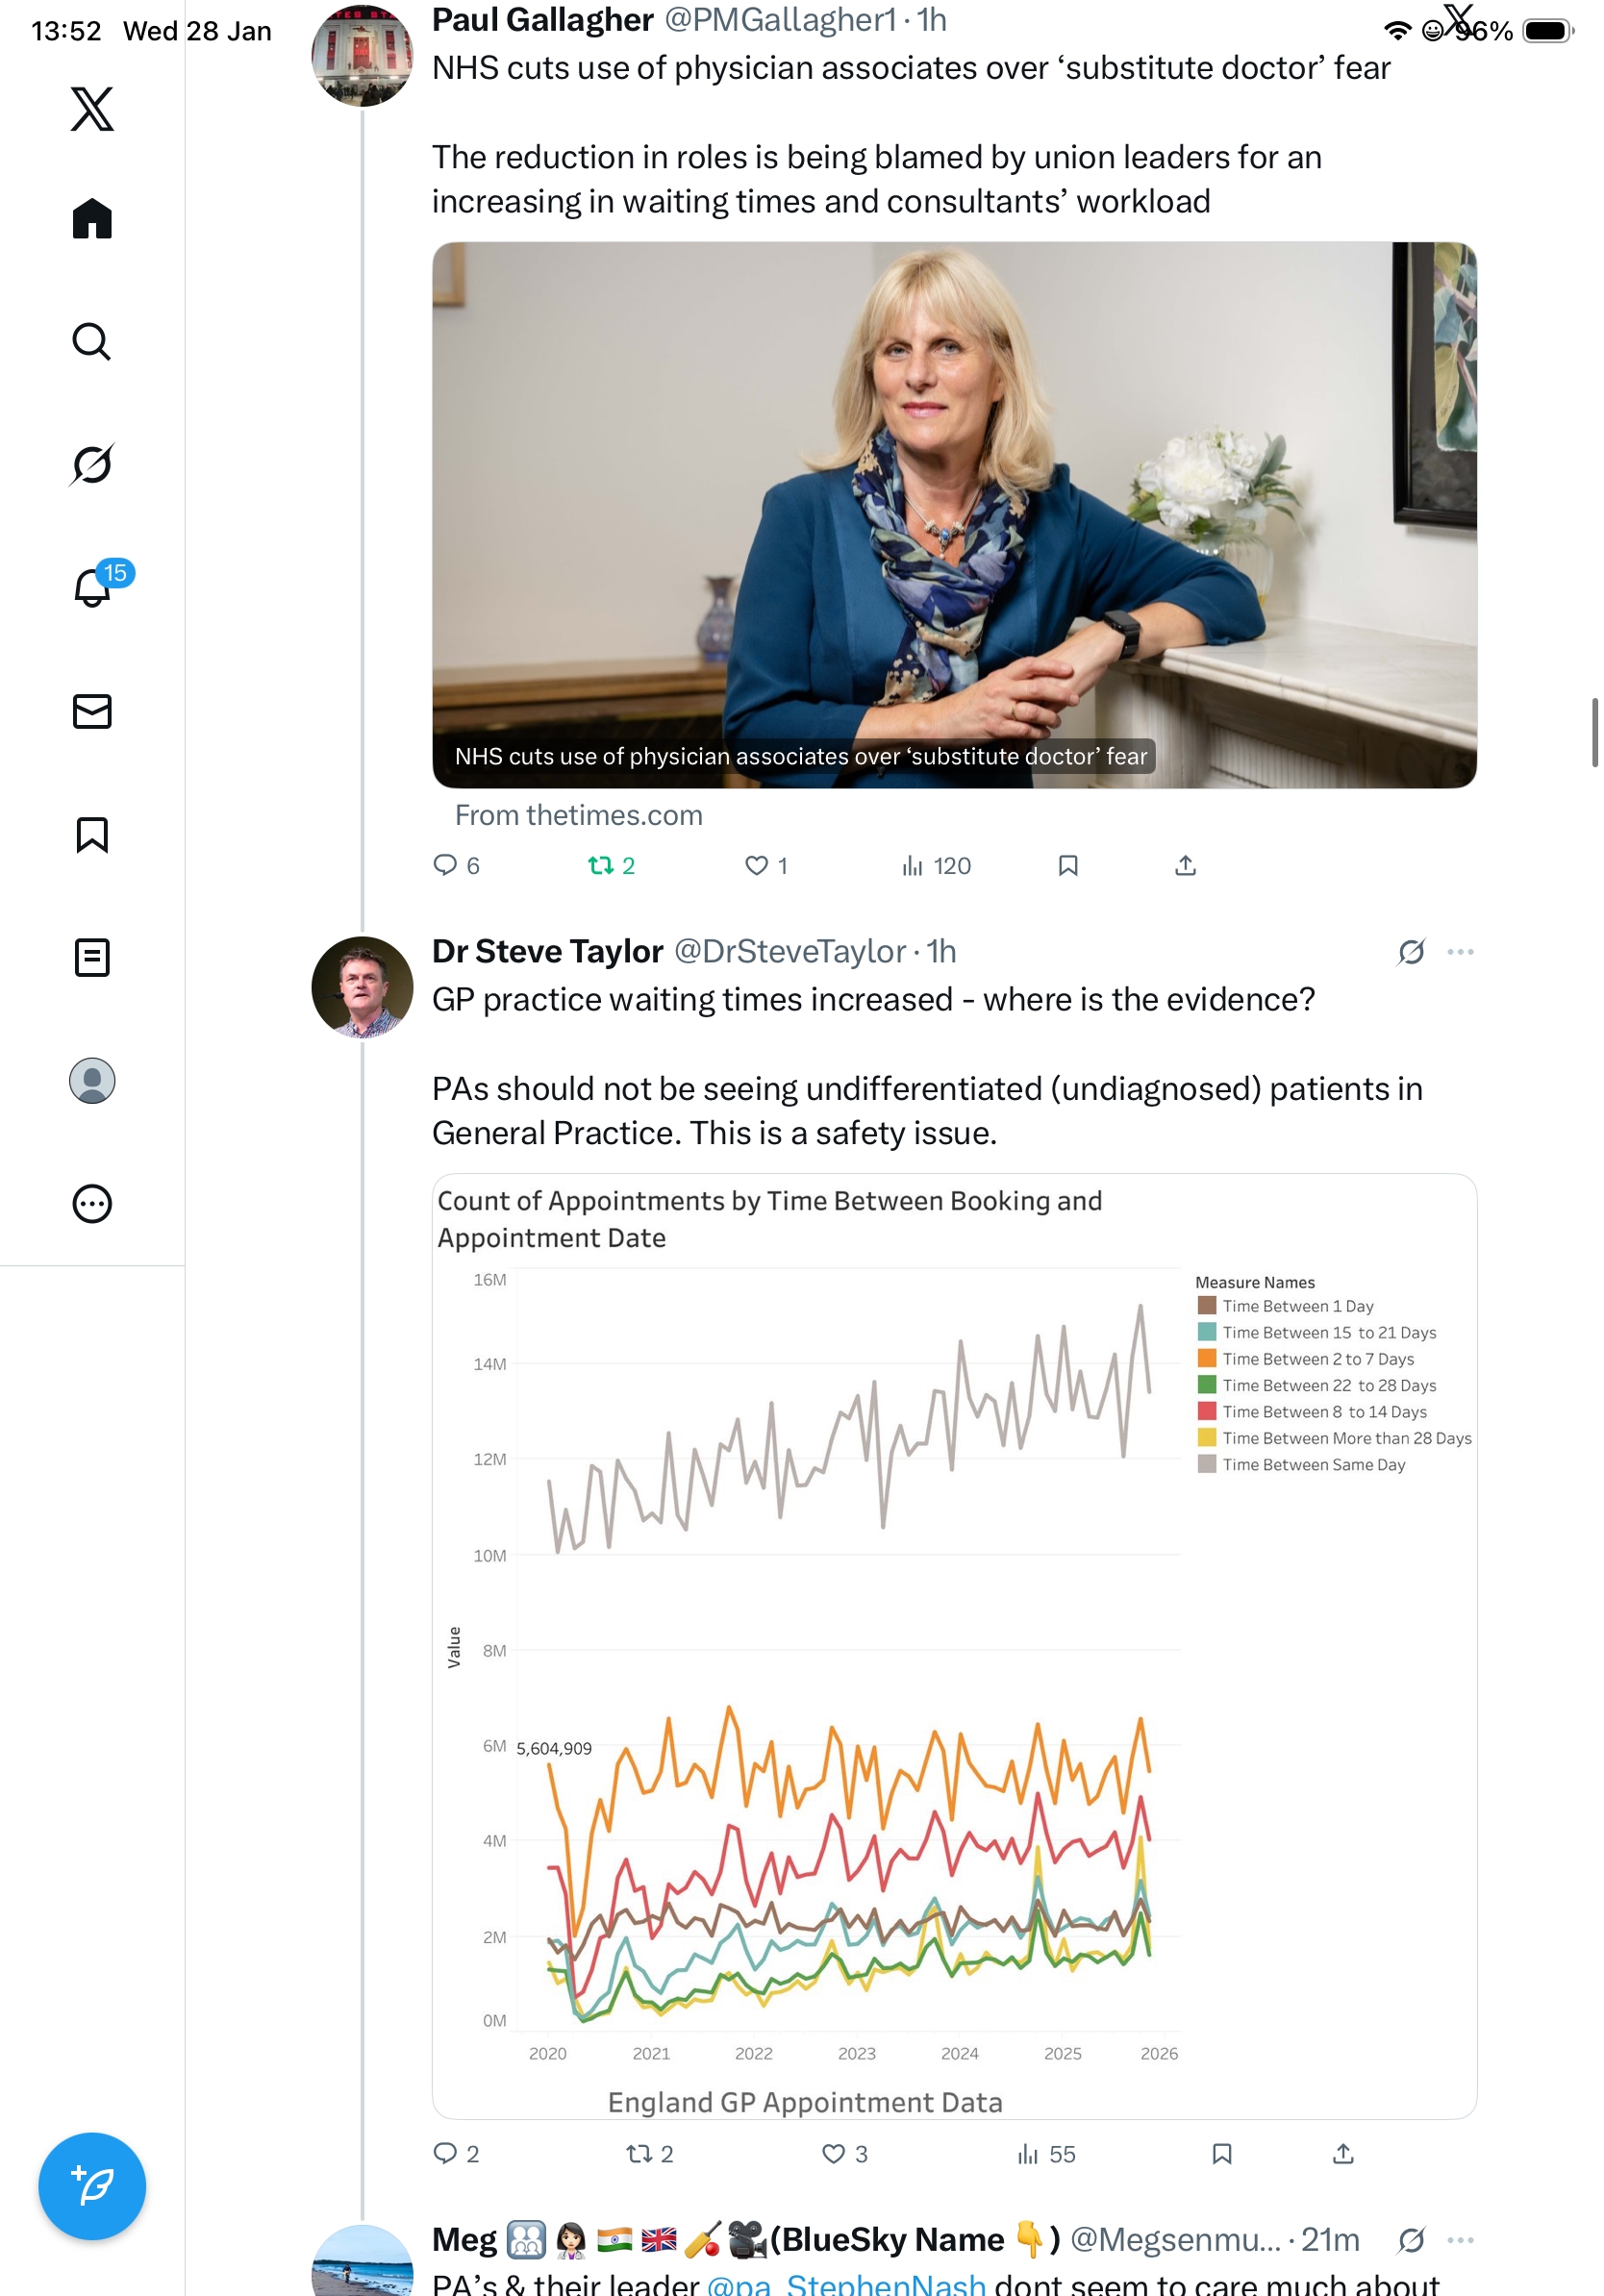Open the thetimes.com article link card

[954, 515]
